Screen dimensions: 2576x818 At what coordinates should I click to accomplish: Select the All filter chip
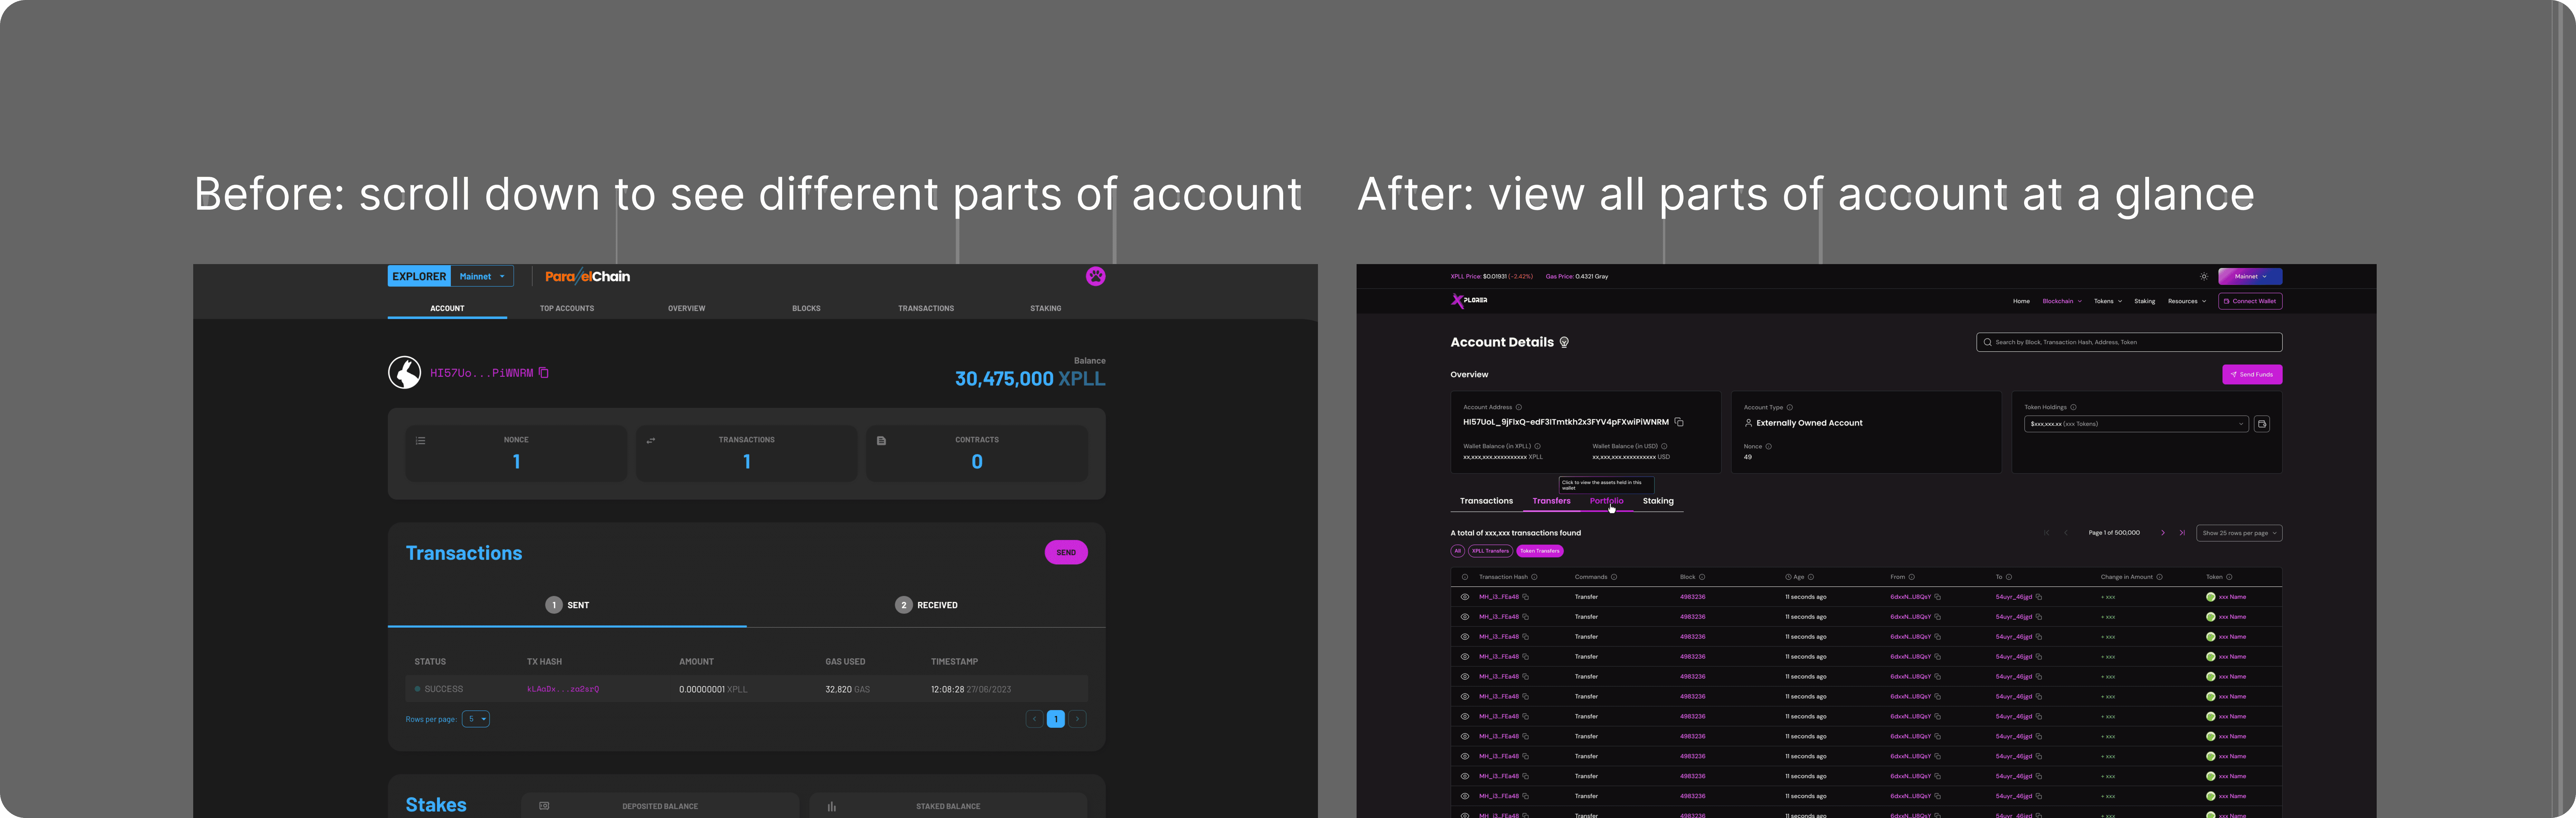pyautogui.click(x=1458, y=551)
